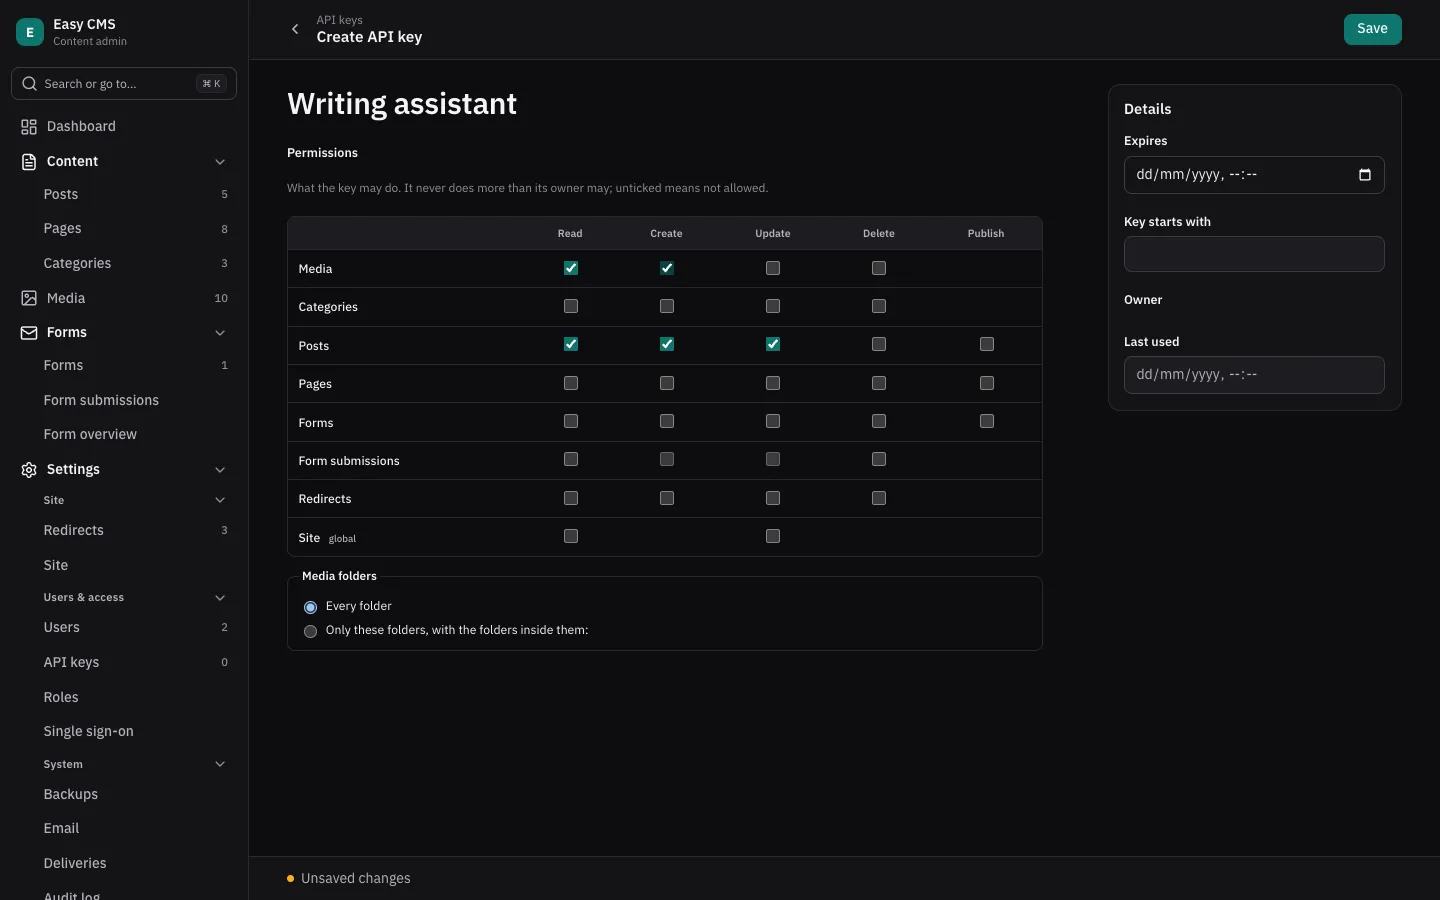This screenshot has width=1440, height=900.
Task: Enable Redirects Create permission
Action: pyautogui.click(x=667, y=498)
